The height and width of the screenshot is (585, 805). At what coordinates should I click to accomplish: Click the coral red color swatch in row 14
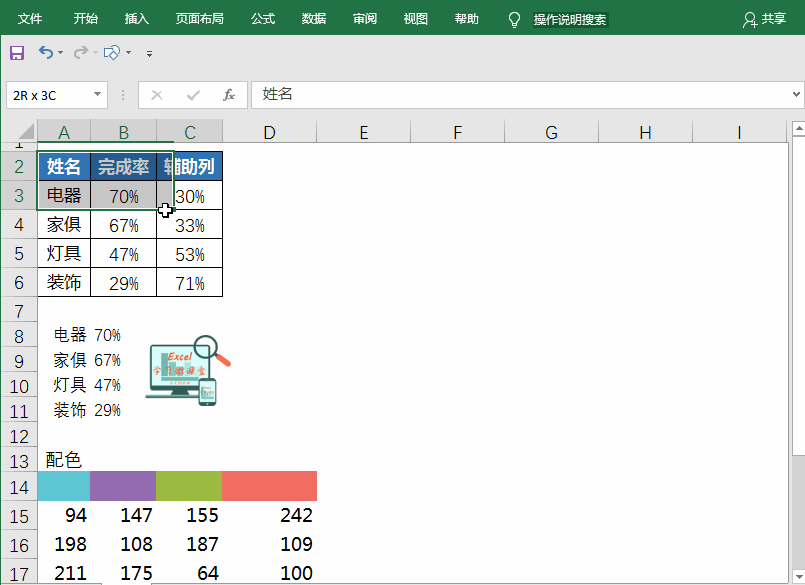pos(270,486)
